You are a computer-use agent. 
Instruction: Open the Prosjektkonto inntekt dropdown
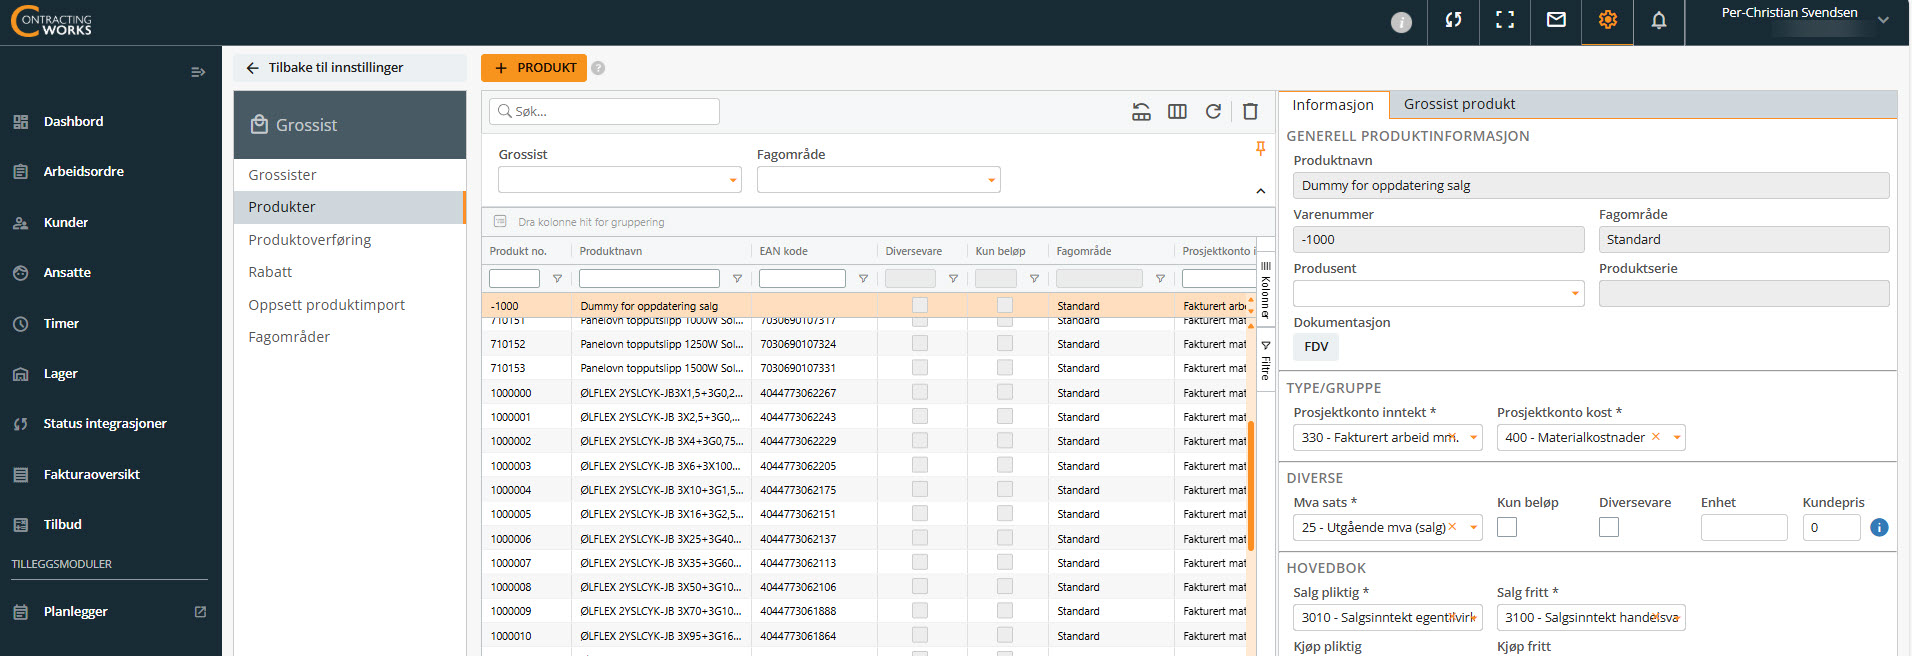pos(1389,437)
